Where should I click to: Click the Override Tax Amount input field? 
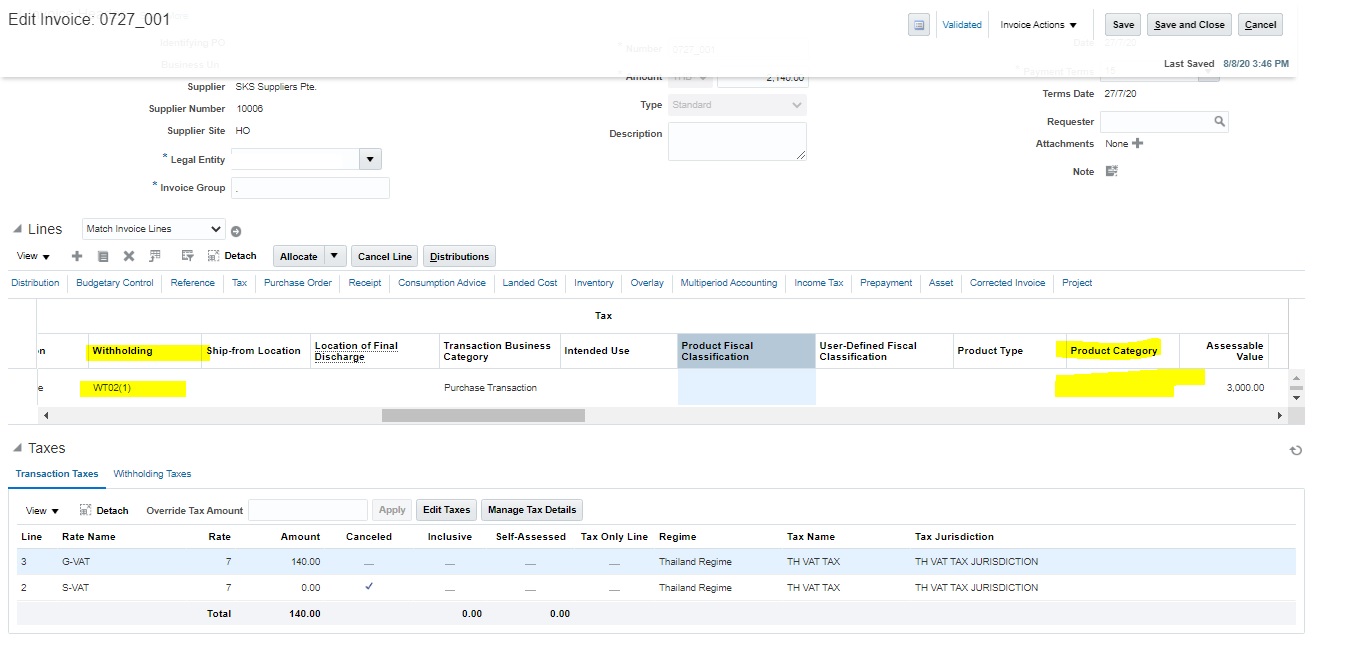[x=307, y=510]
